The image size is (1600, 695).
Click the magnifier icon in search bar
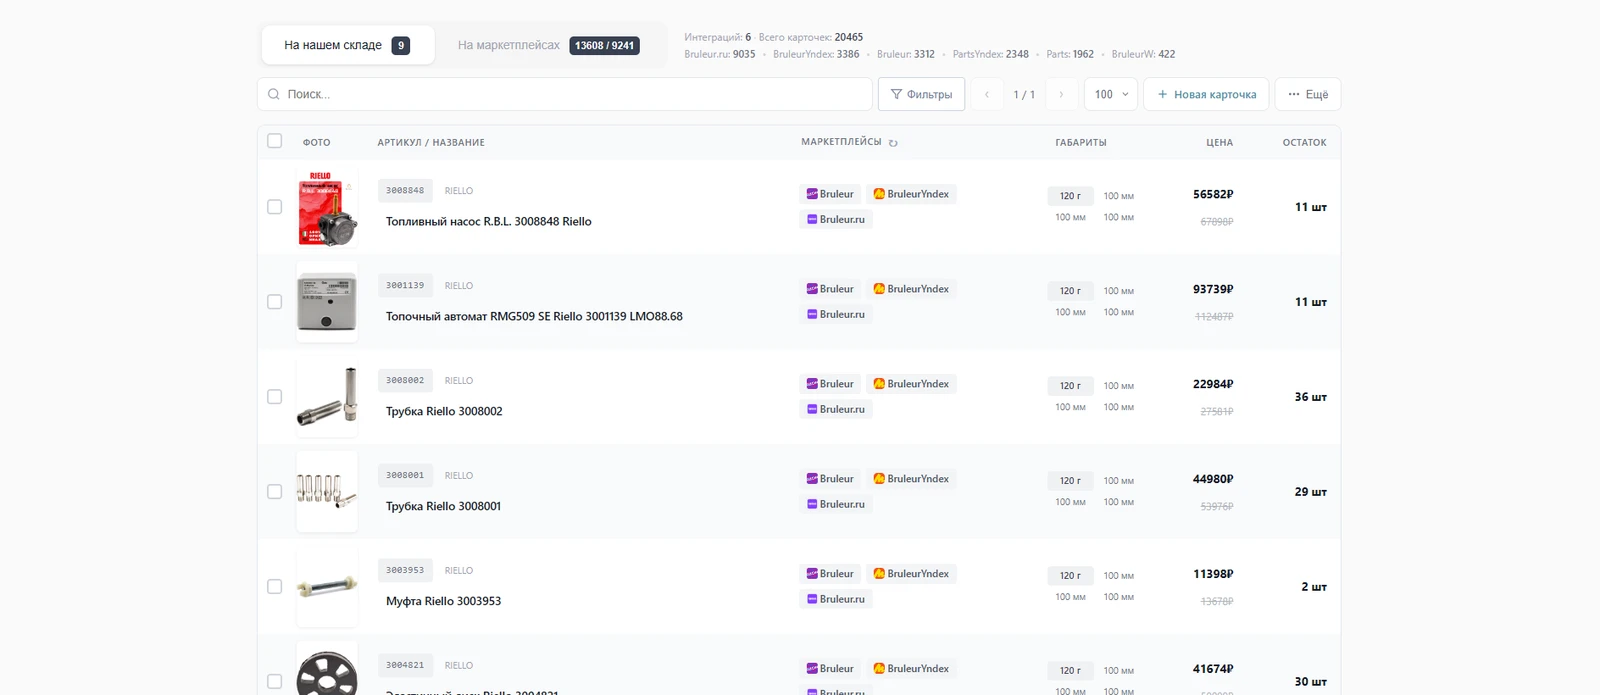[x=274, y=94]
